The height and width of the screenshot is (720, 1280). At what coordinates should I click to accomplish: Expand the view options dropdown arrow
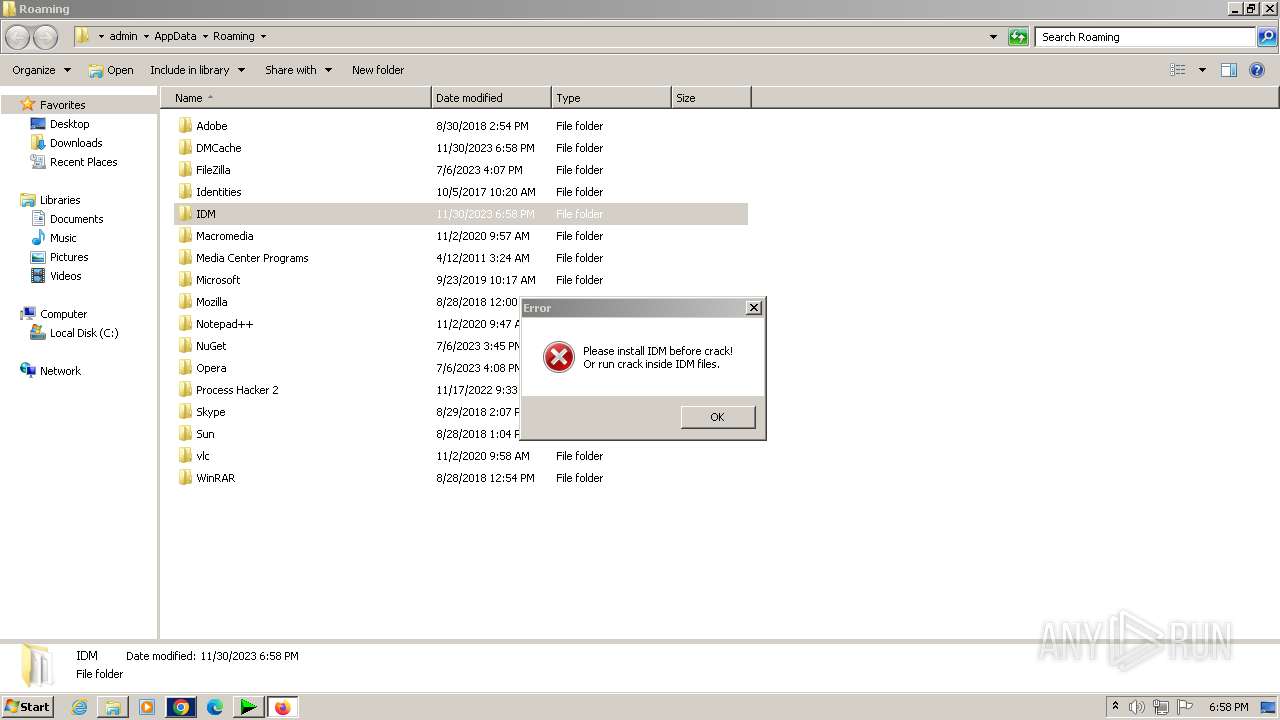1202,70
